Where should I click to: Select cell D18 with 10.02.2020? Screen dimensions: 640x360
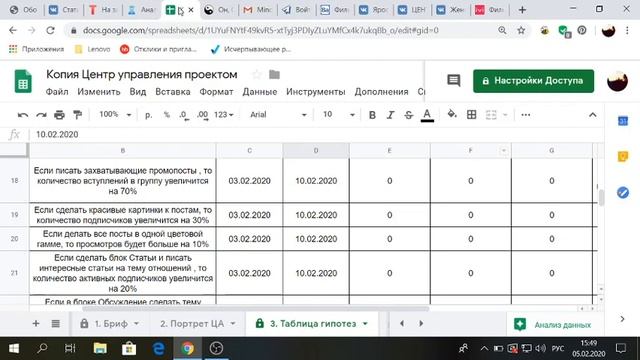click(x=316, y=181)
